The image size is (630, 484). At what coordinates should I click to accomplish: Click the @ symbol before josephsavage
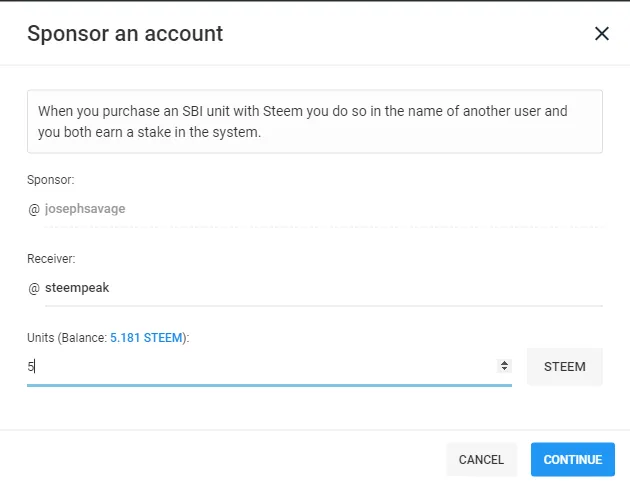tap(33, 209)
